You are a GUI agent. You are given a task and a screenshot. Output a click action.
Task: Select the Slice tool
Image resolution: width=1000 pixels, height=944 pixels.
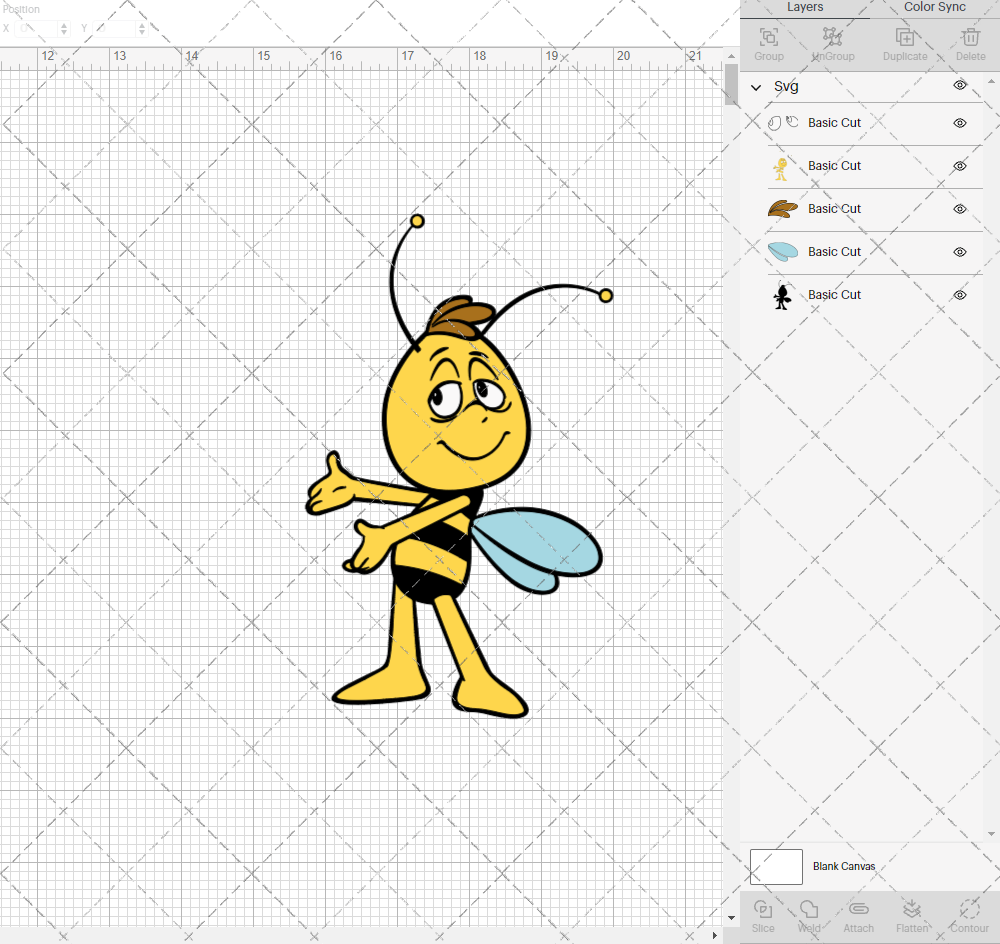pyautogui.click(x=763, y=909)
